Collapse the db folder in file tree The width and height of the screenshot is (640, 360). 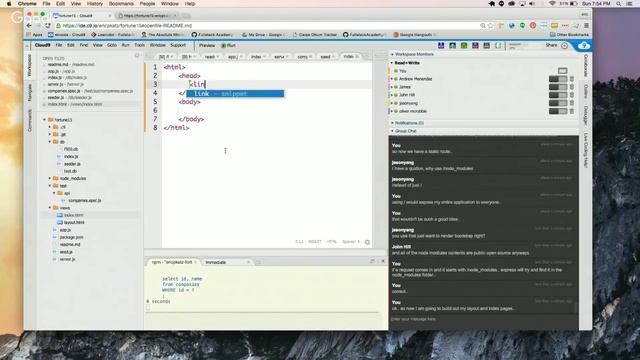pyautogui.click(x=50, y=142)
